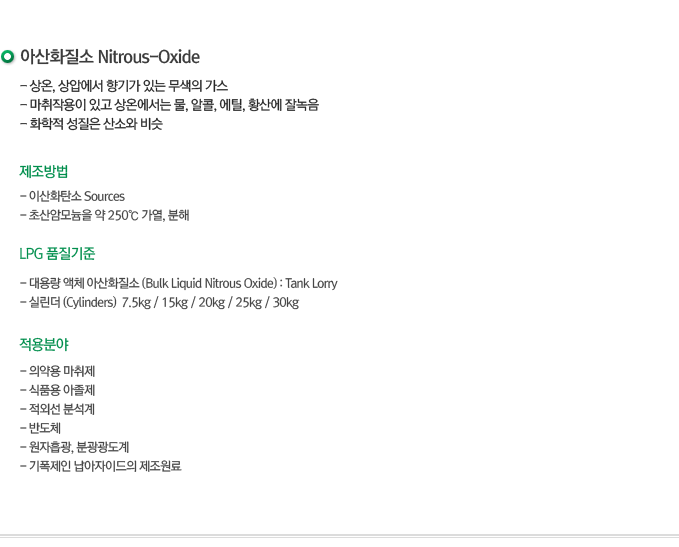
Task: Click the Bulk Liquid Nitrous Oxide Tank Lorry line
Action: coord(179,283)
